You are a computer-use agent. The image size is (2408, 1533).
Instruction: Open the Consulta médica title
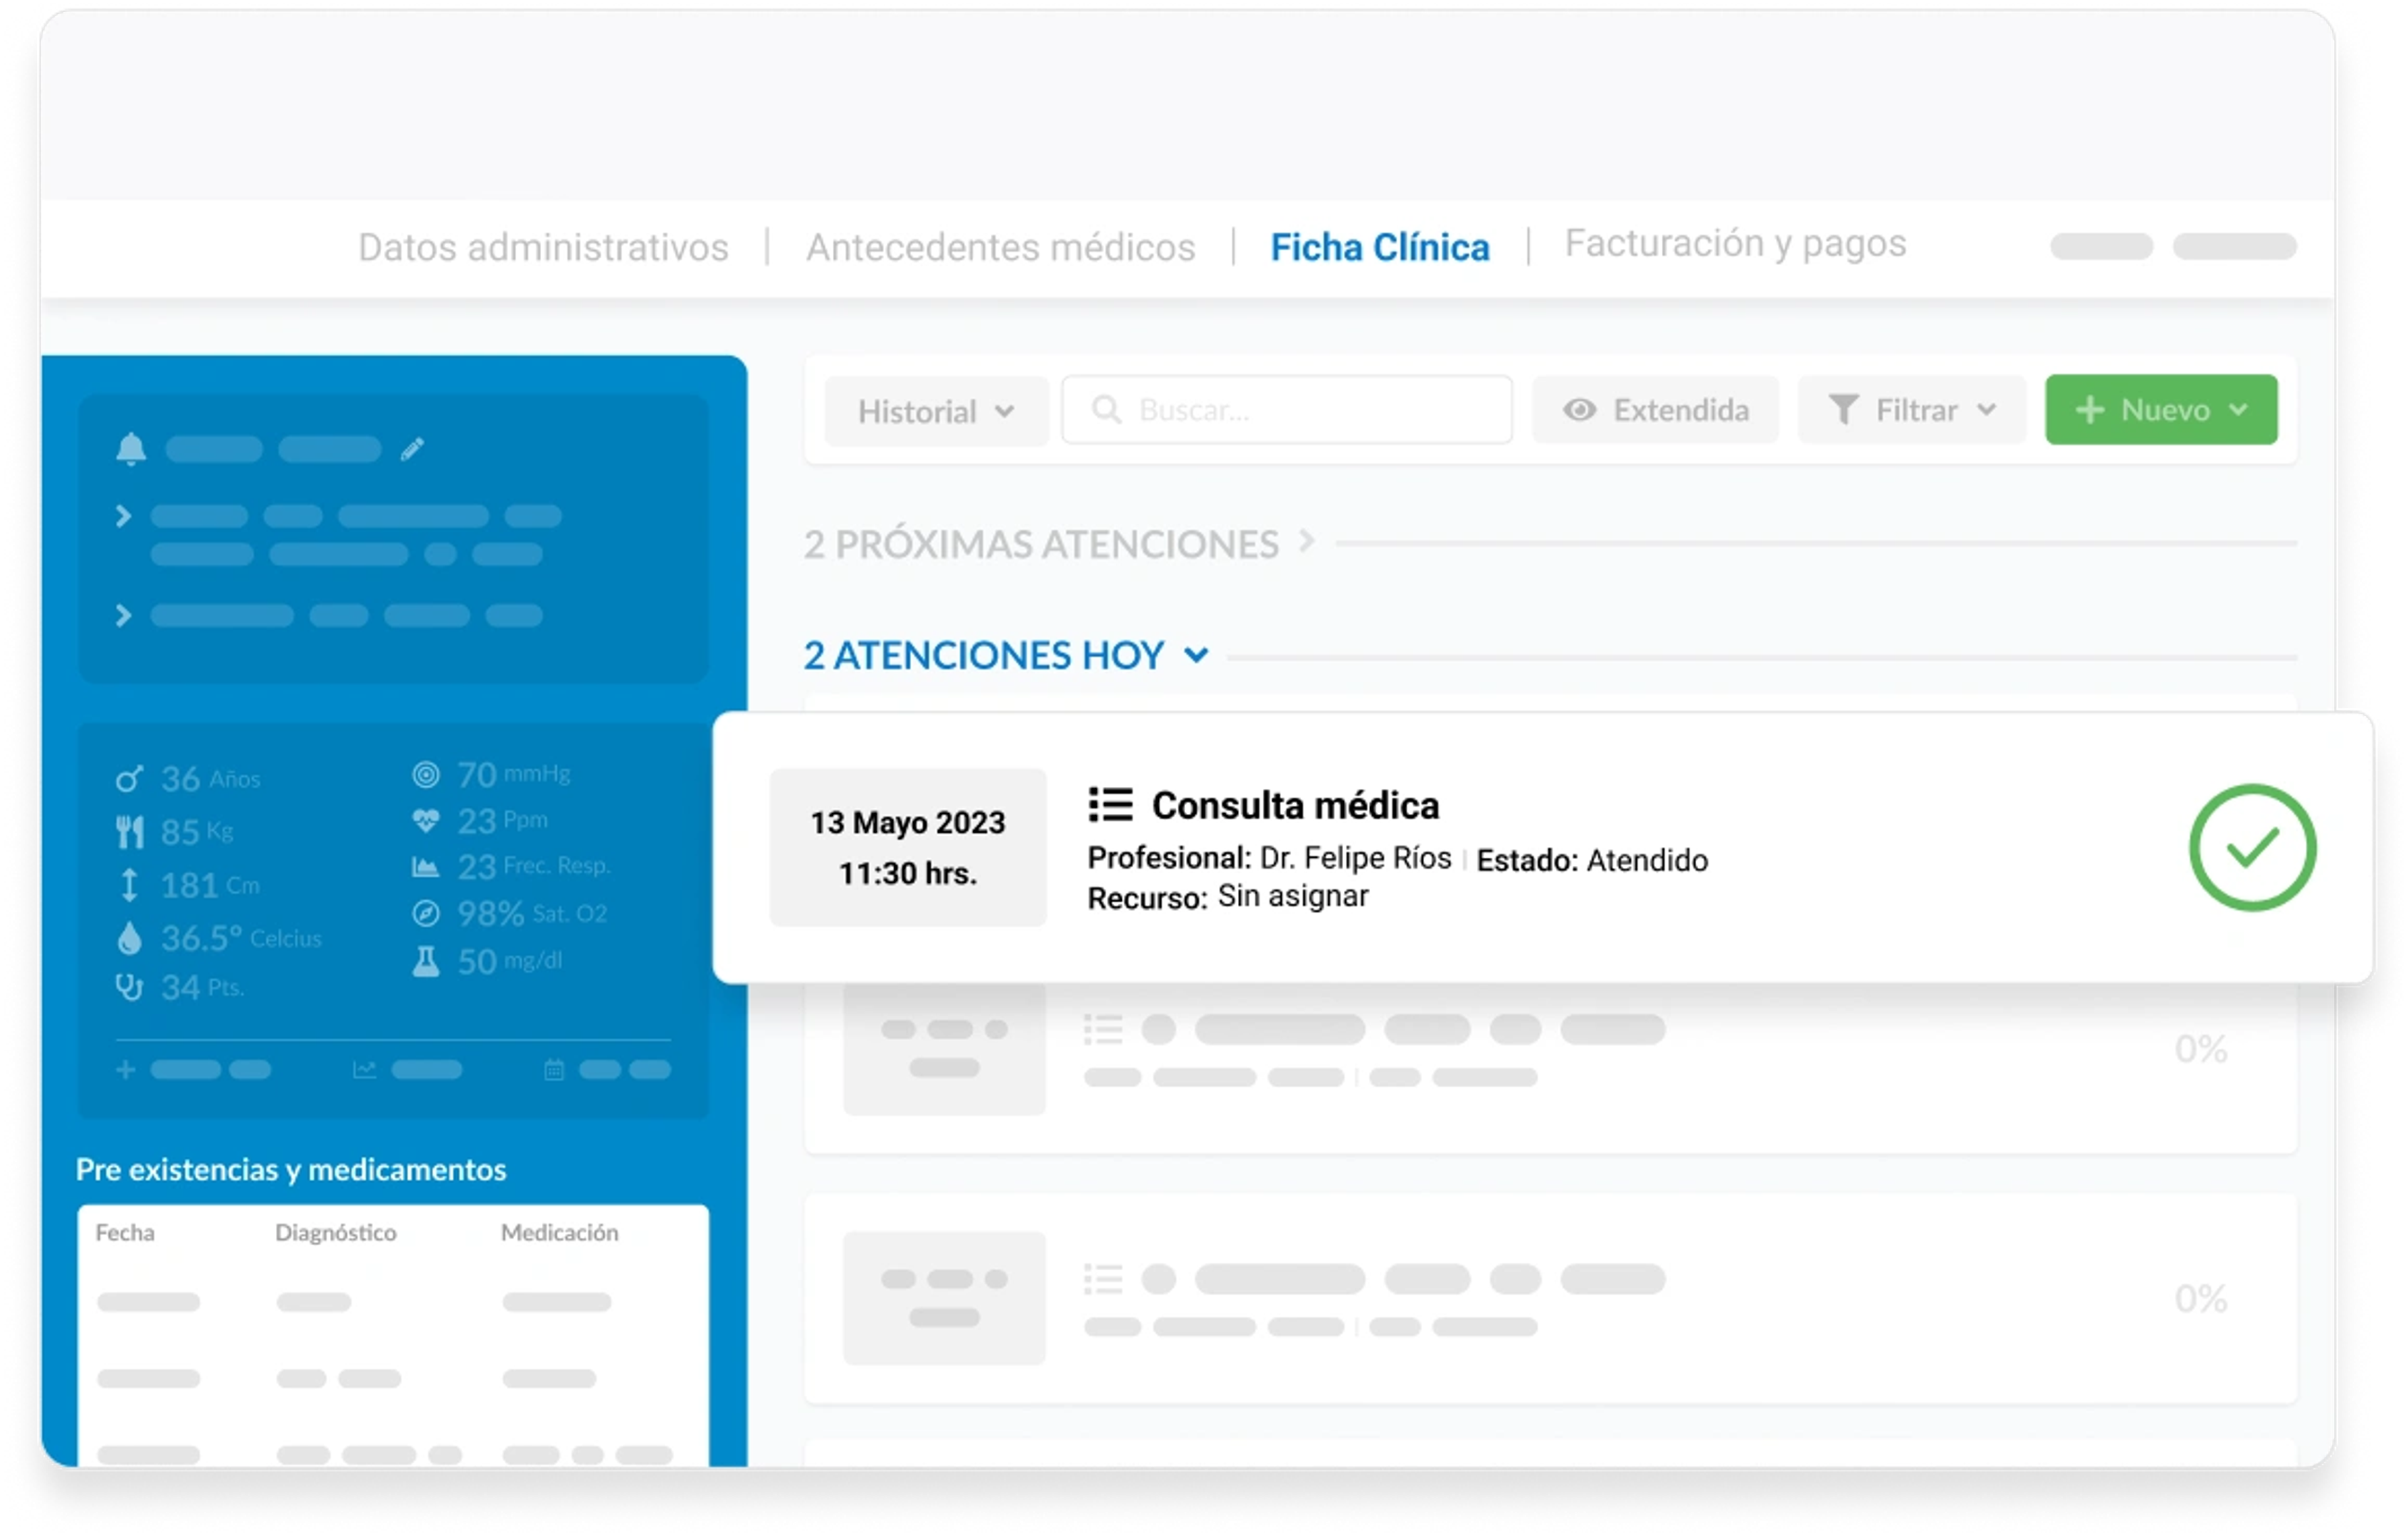(1295, 806)
